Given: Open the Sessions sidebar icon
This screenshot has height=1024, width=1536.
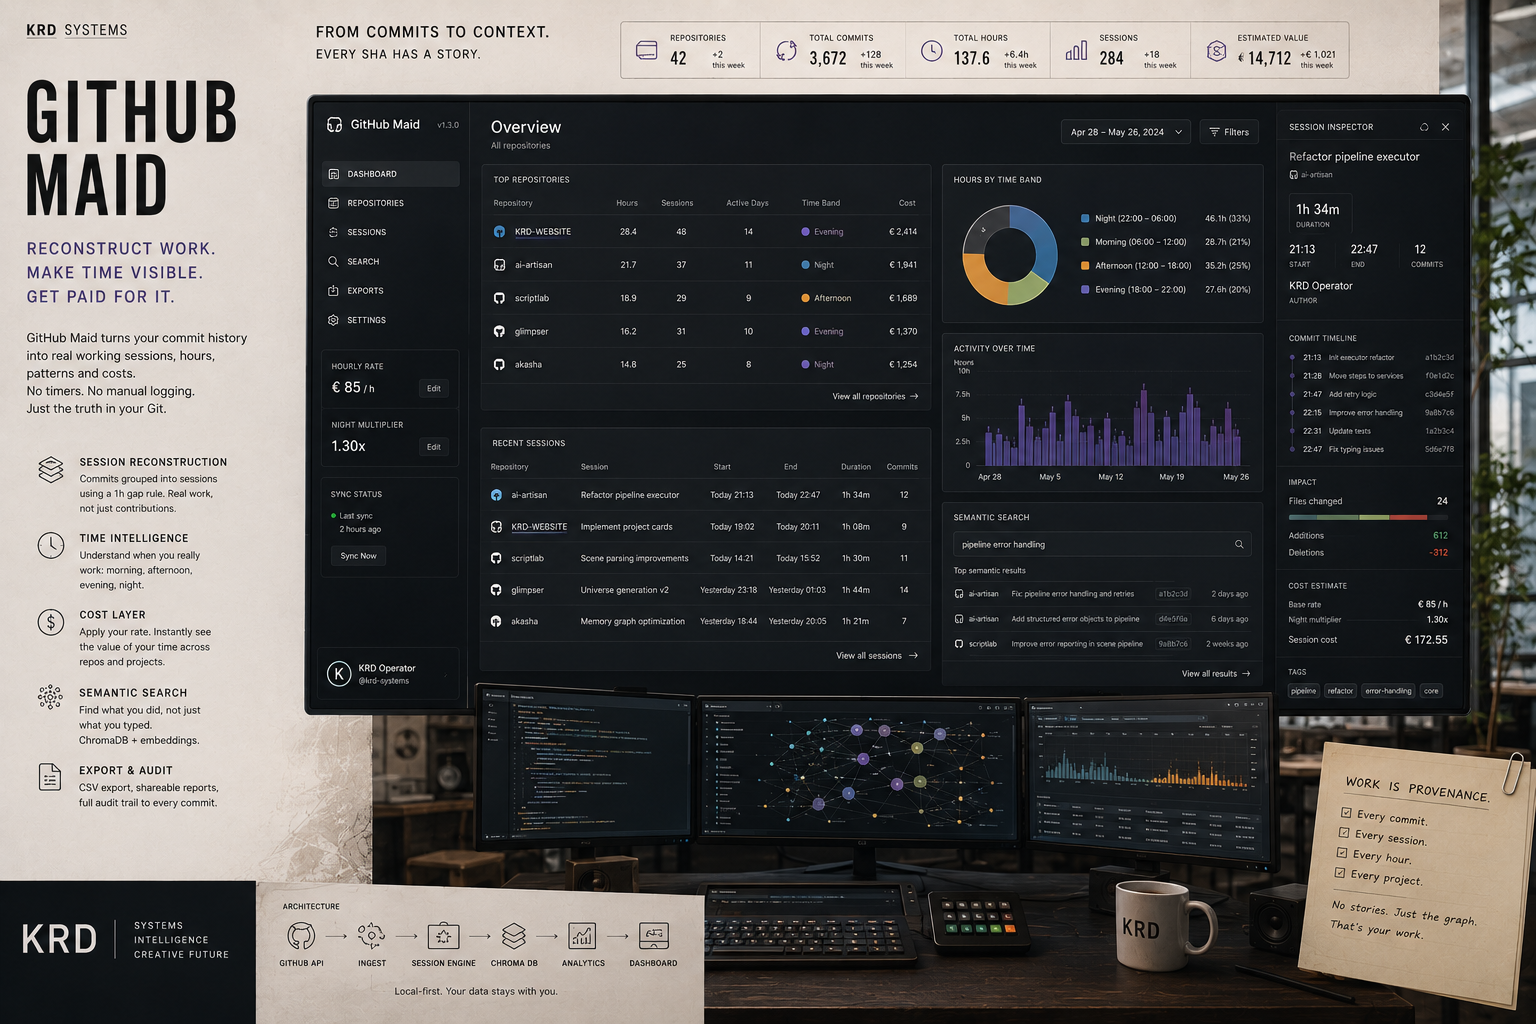Looking at the screenshot, I should [333, 232].
